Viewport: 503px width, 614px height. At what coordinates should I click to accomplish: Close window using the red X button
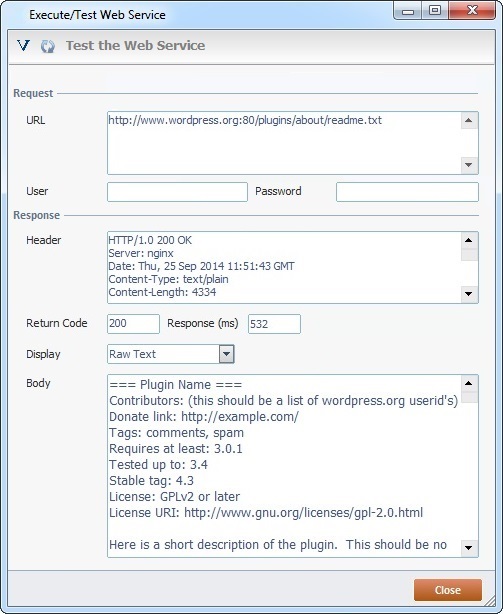472,11
